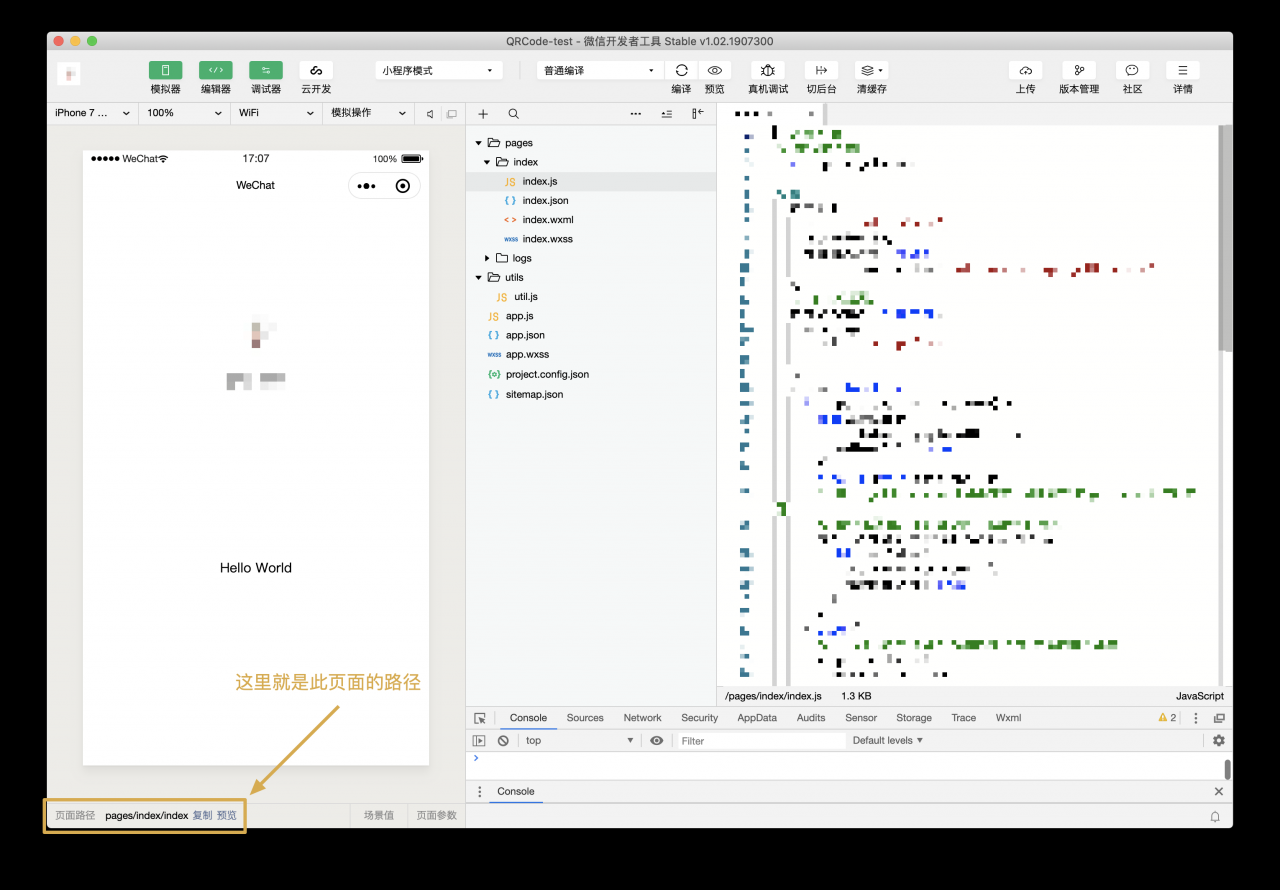This screenshot has height=890, width=1280.
Task: Click the 切后台 switch-to-background icon
Action: (x=821, y=70)
